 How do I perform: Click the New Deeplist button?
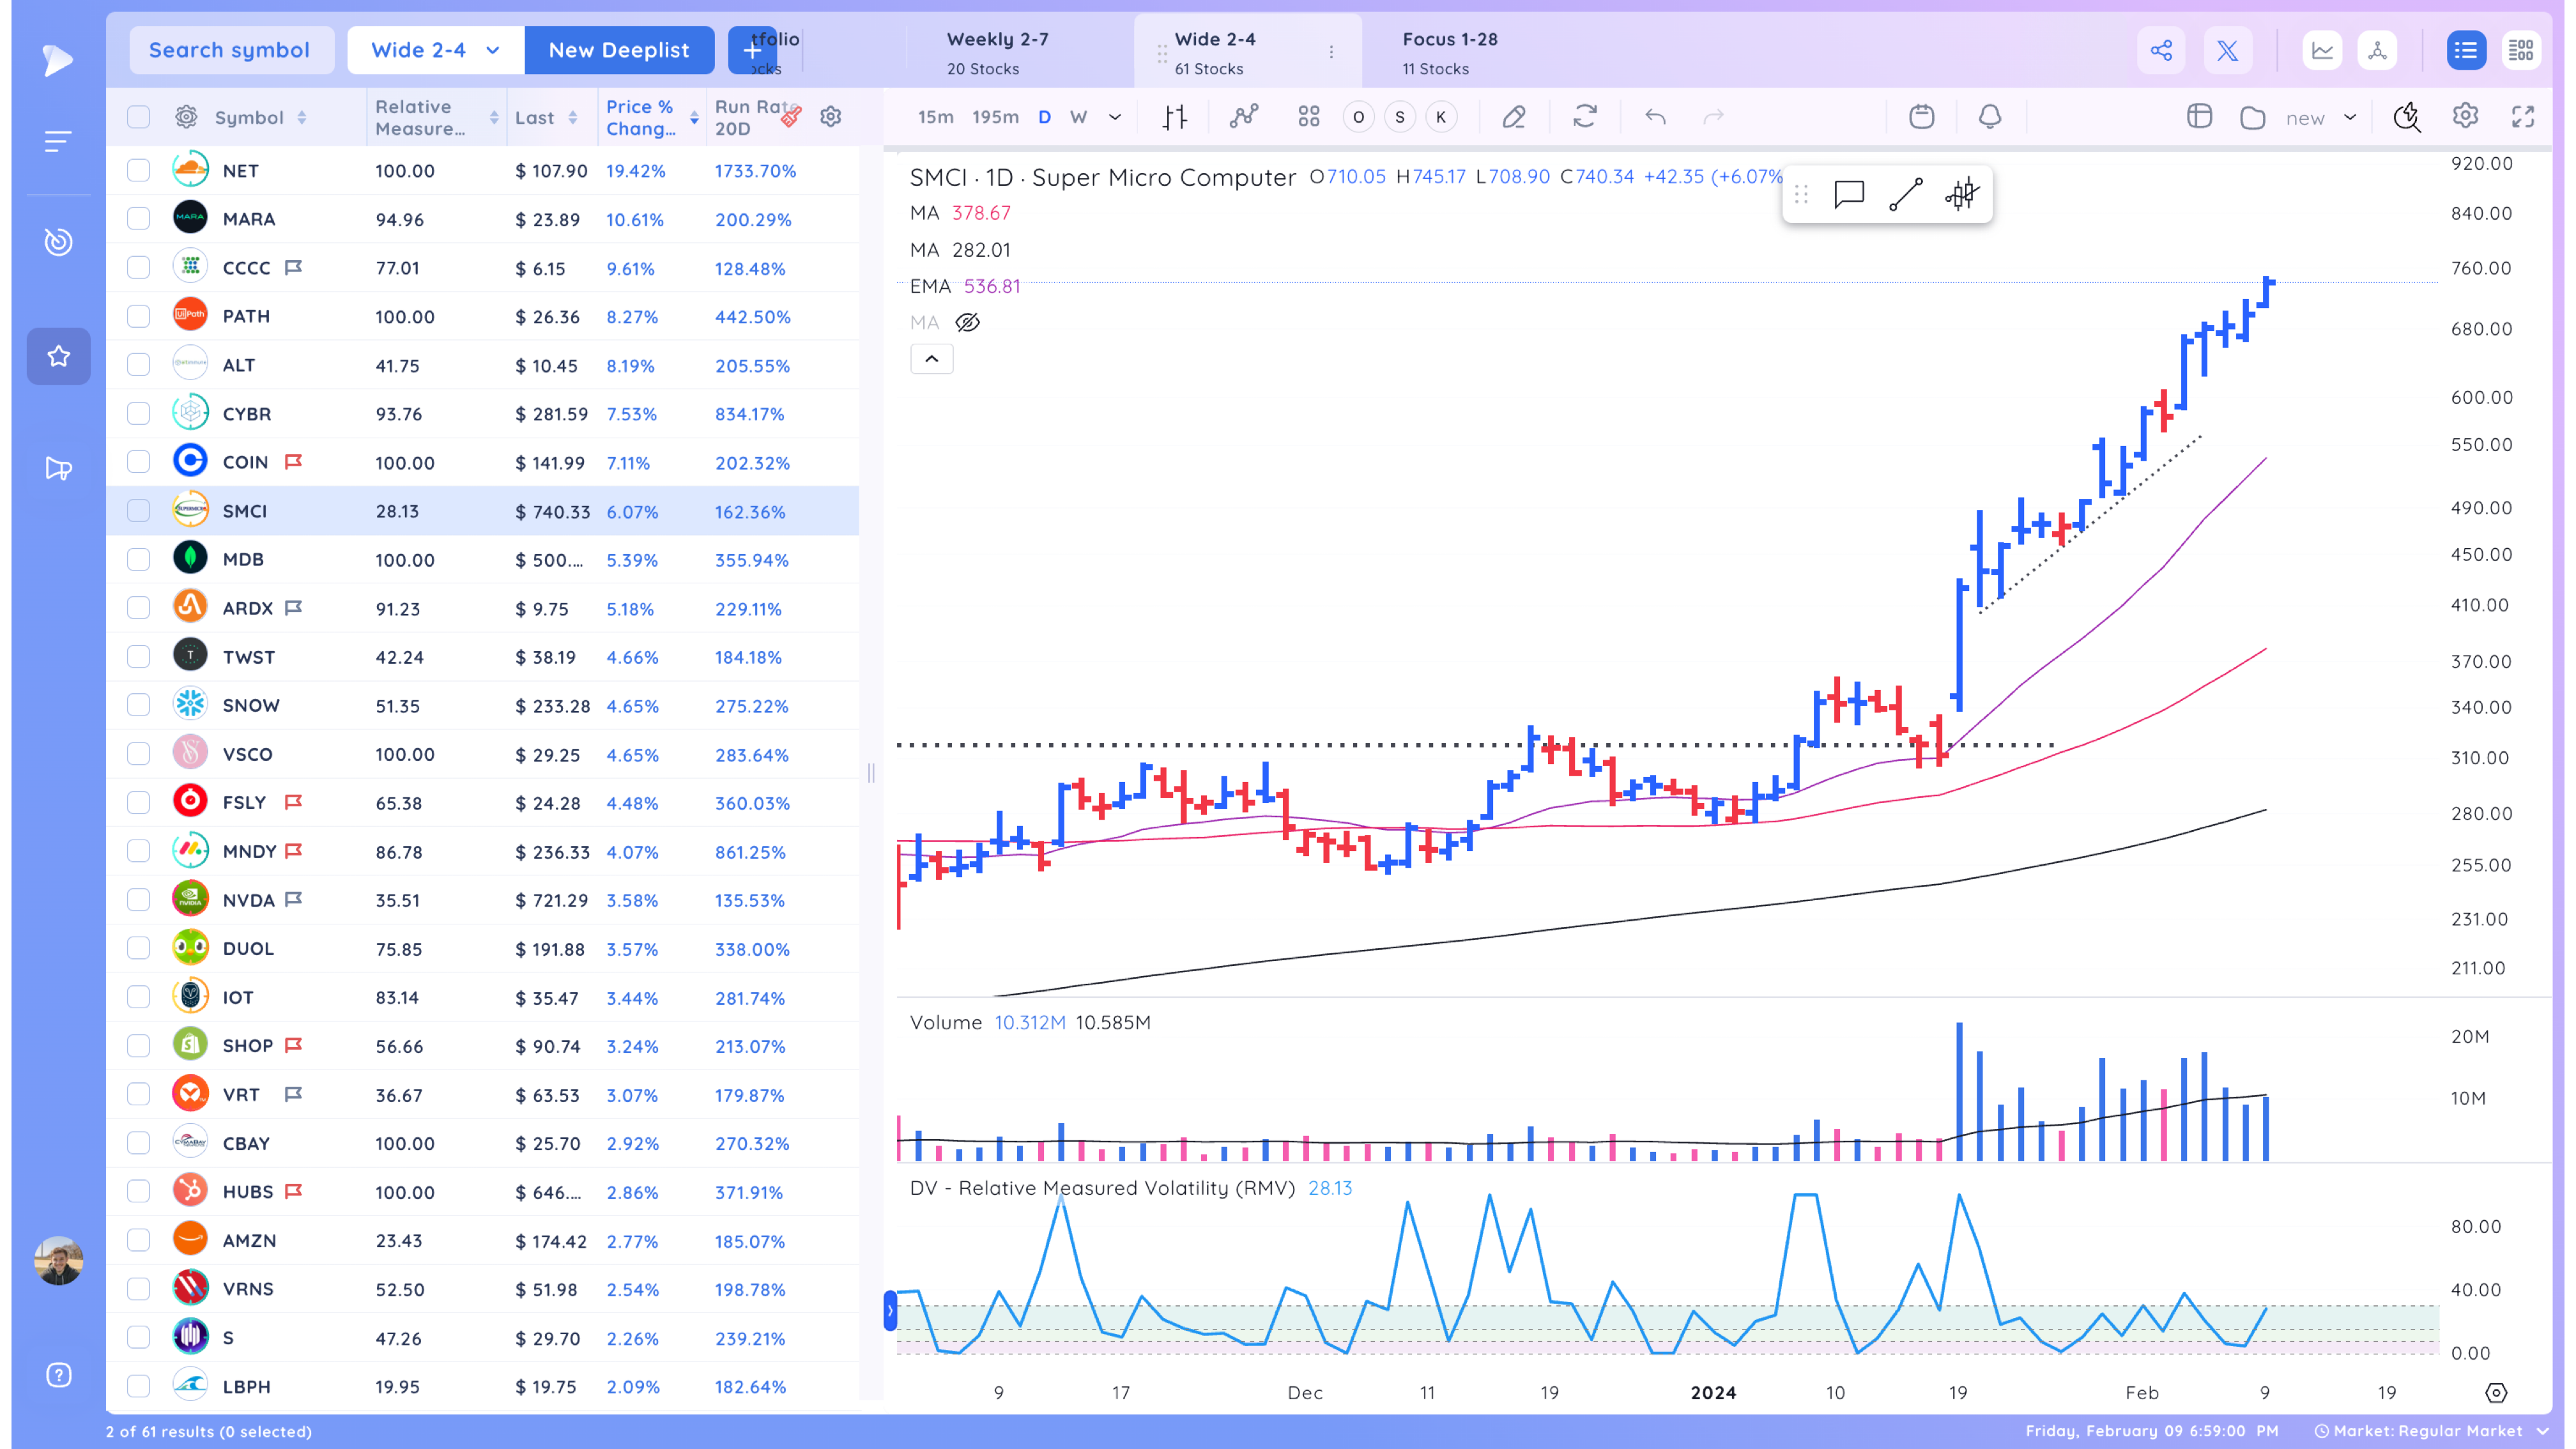(x=619, y=50)
